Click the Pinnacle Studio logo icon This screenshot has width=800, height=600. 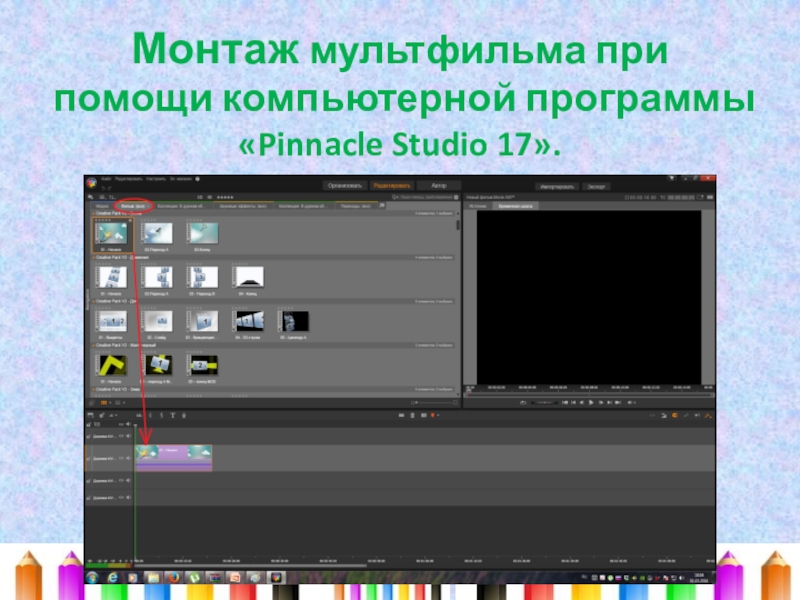(92, 183)
